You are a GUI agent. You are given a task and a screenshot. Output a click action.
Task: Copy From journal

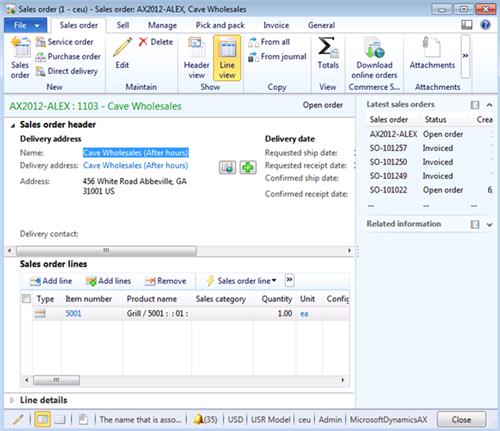[x=277, y=57]
